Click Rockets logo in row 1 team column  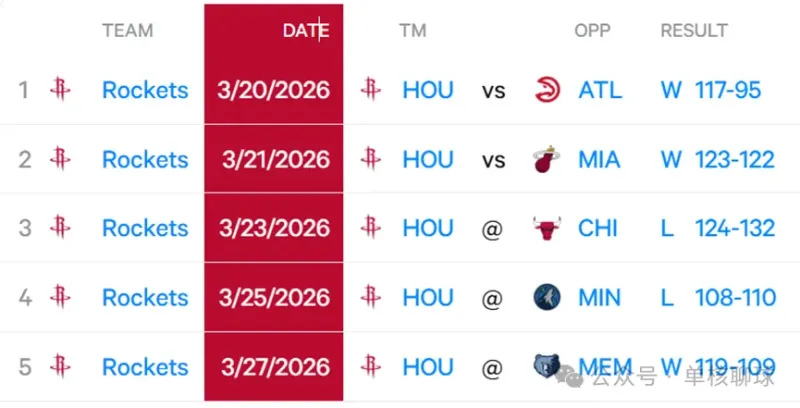click(x=60, y=90)
